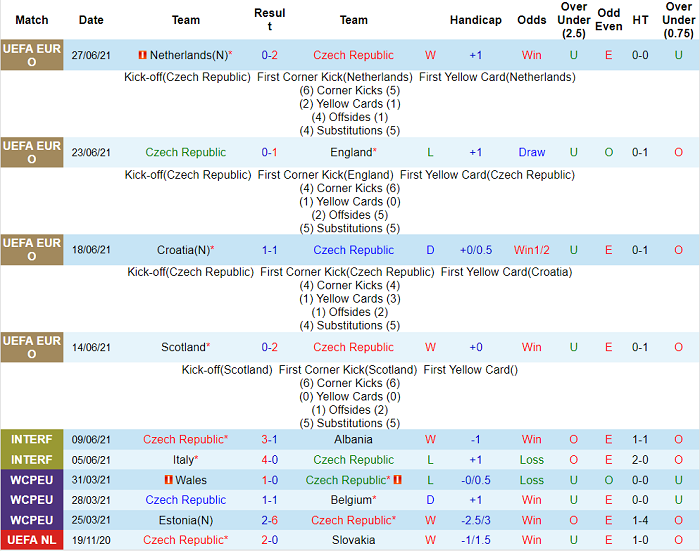Click the Match column header
Viewport: 700px width, 551px height.
(32, 20)
